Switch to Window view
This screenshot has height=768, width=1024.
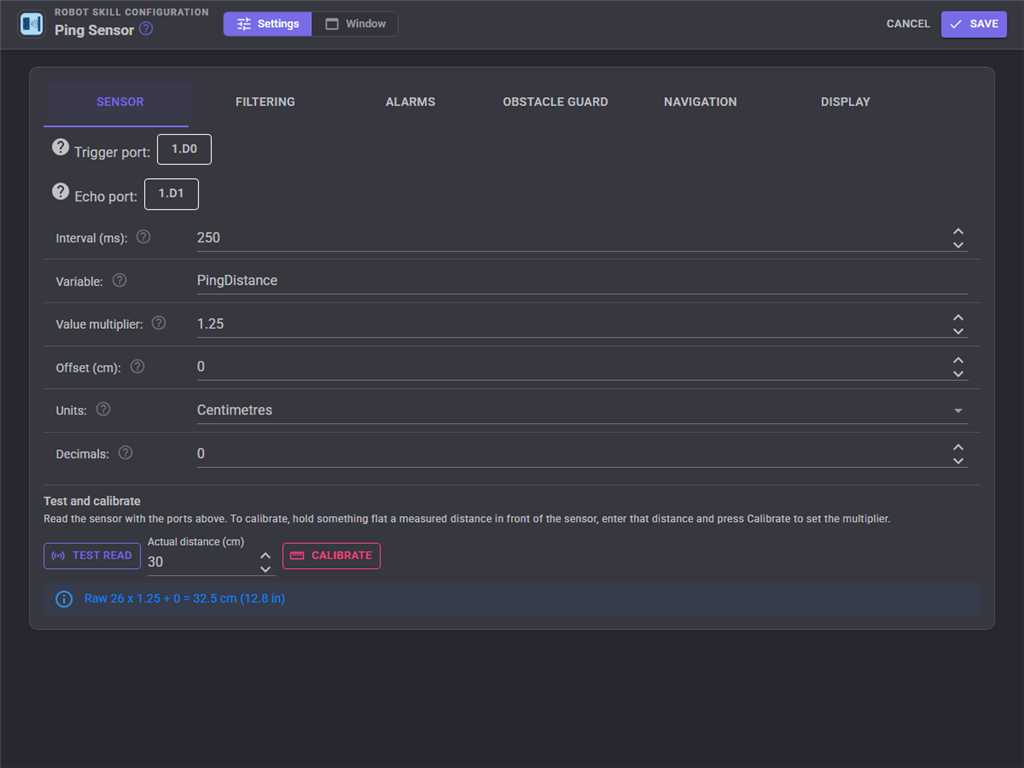pyautogui.click(x=355, y=24)
